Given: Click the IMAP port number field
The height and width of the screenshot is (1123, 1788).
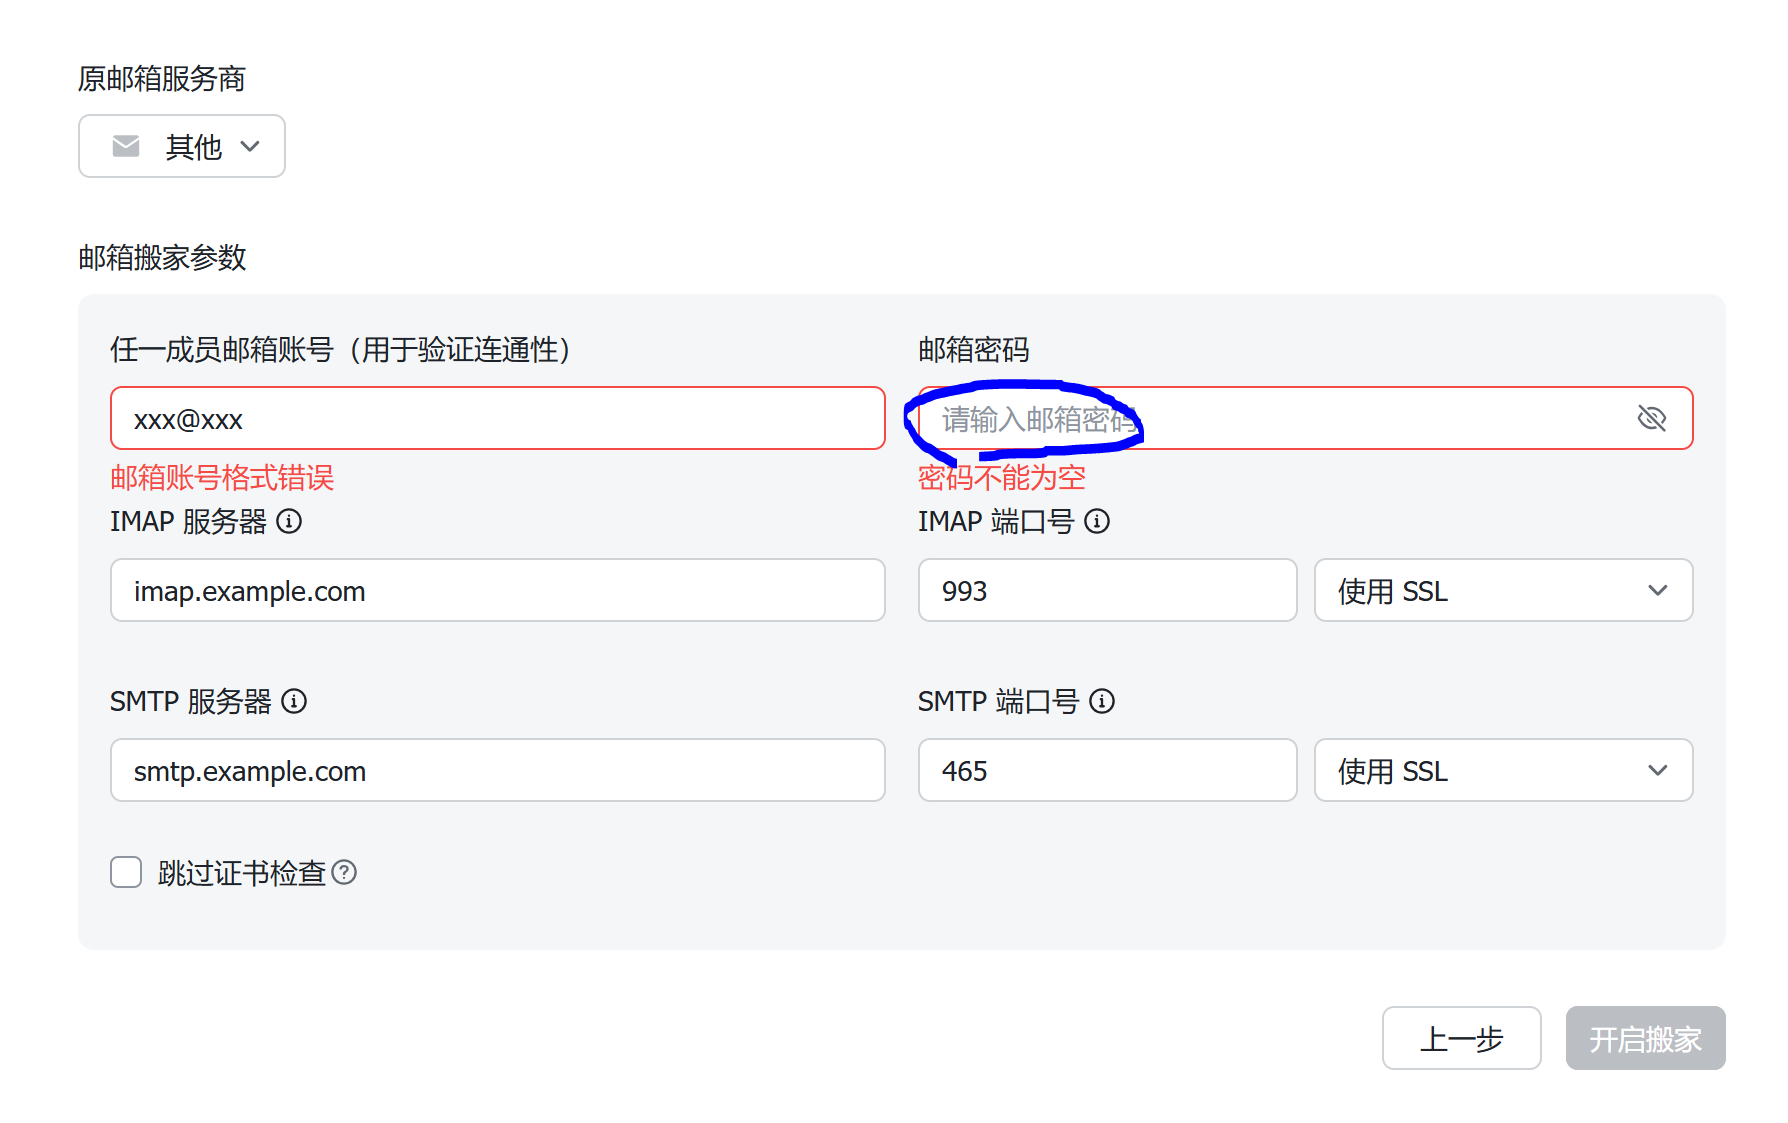Looking at the screenshot, I should (x=1107, y=591).
